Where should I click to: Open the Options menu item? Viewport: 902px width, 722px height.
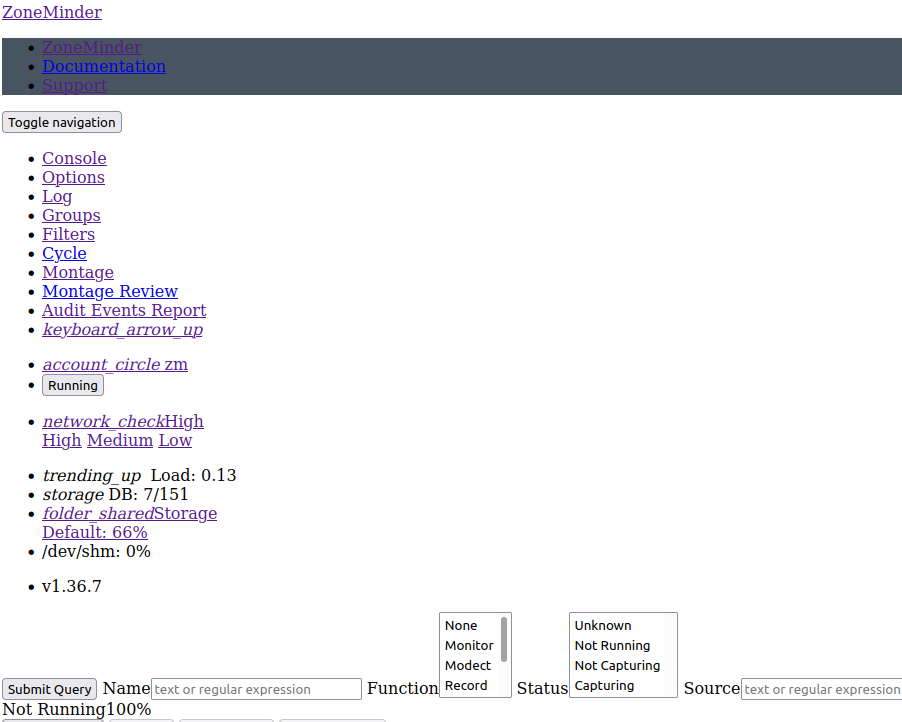(x=73, y=177)
